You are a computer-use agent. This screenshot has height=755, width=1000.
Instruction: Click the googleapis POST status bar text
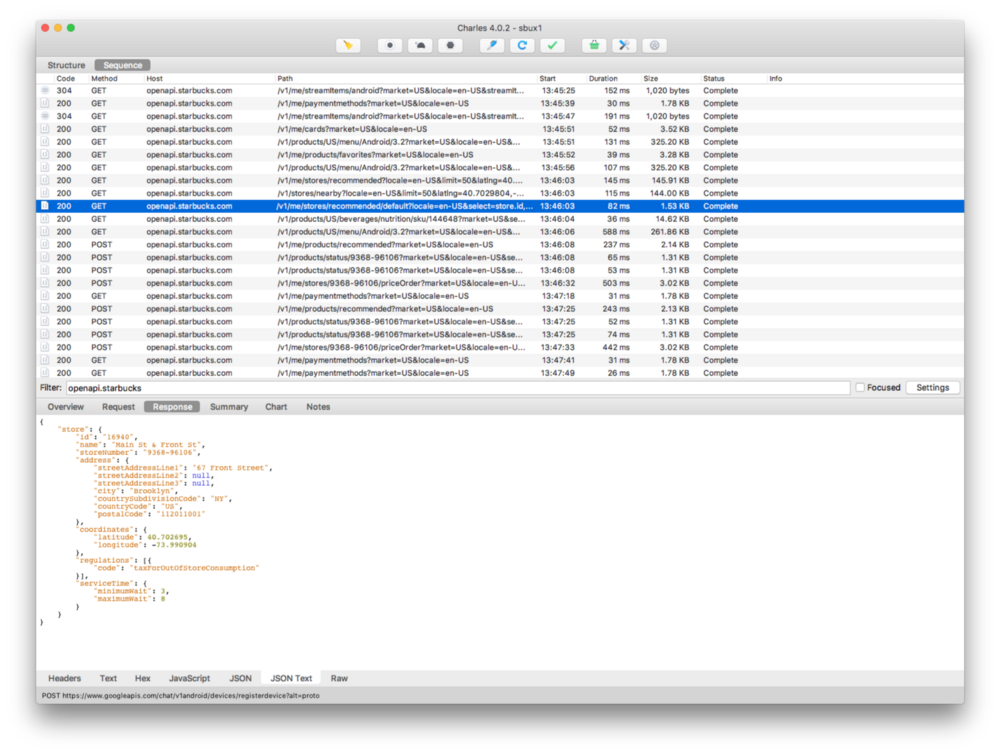180,696
